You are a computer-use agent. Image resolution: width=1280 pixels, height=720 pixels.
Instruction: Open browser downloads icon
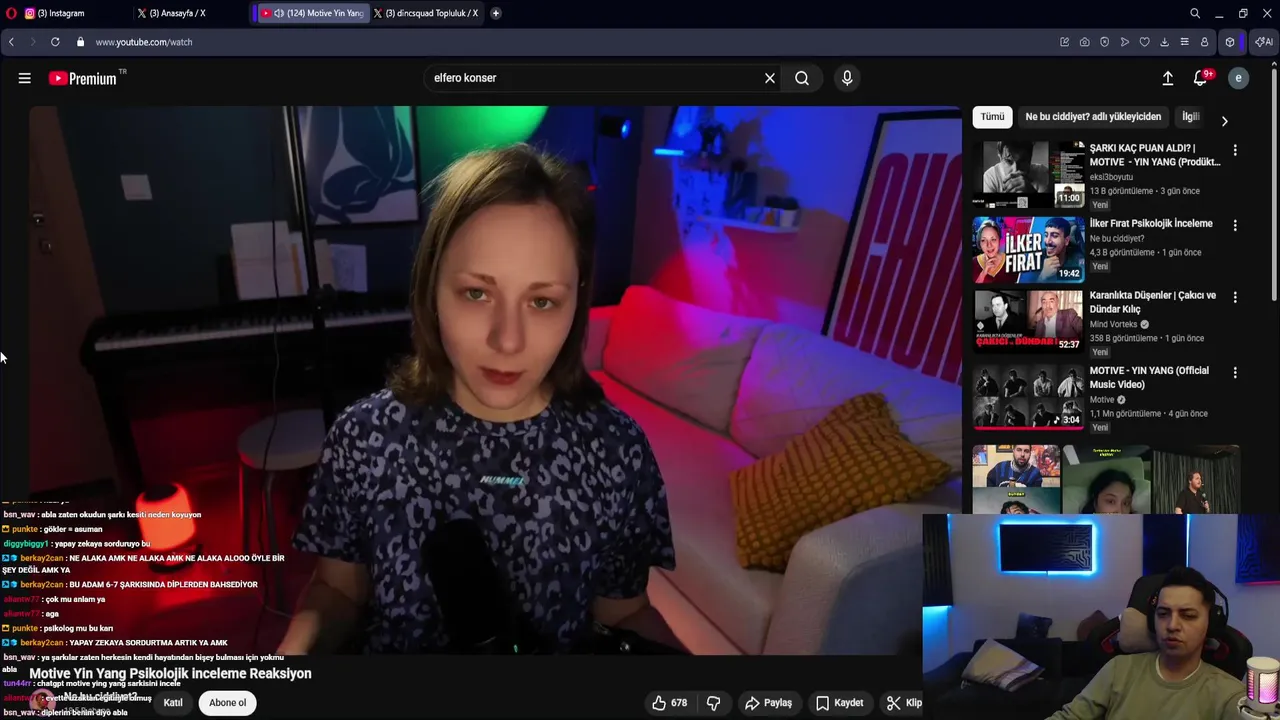click(1165, 42)
